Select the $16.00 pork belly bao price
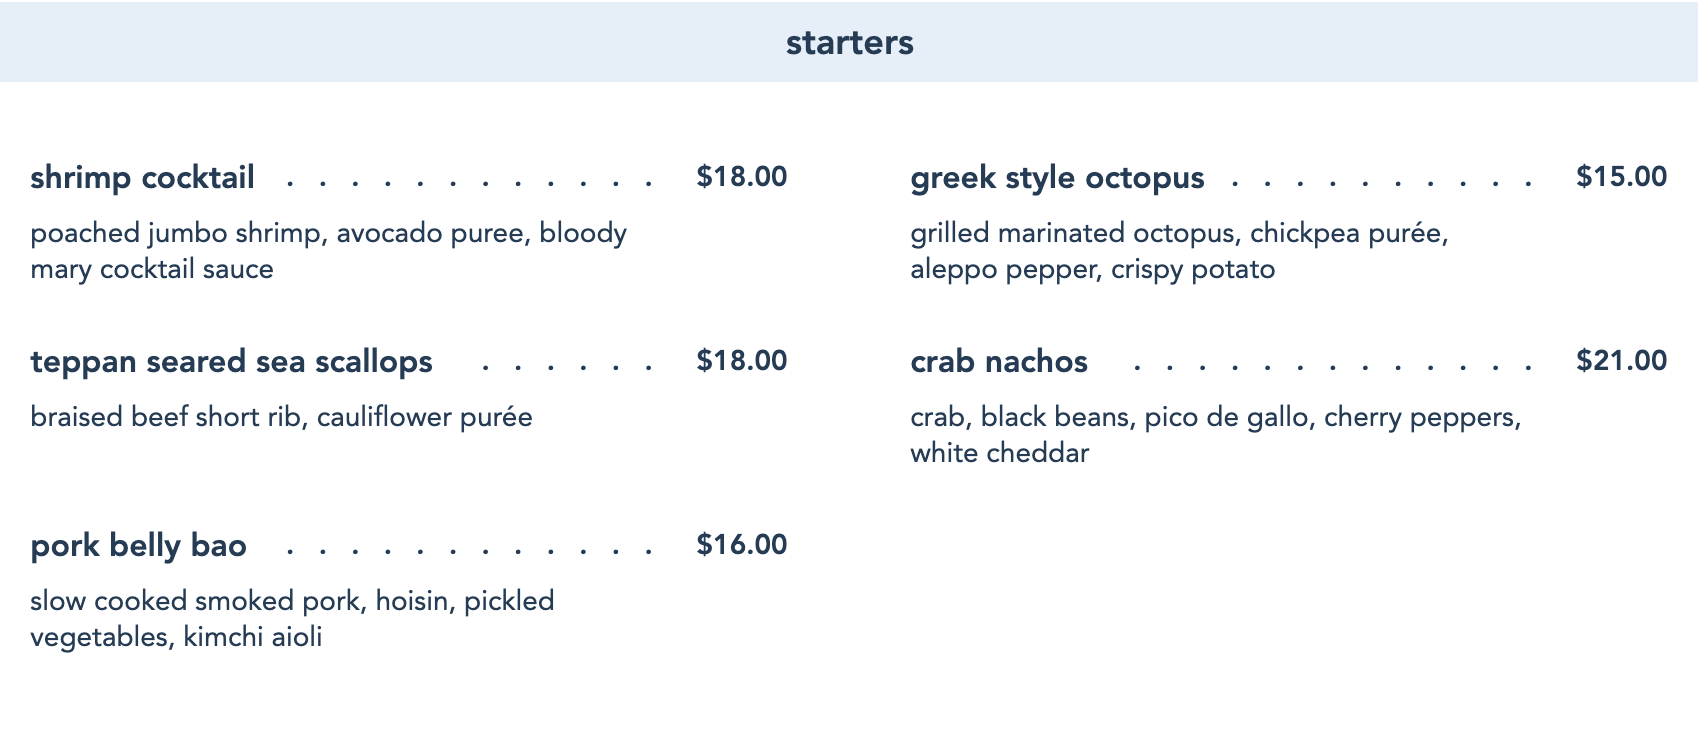Viewport: 1698px width, 730px height. [x=741, y=545]
